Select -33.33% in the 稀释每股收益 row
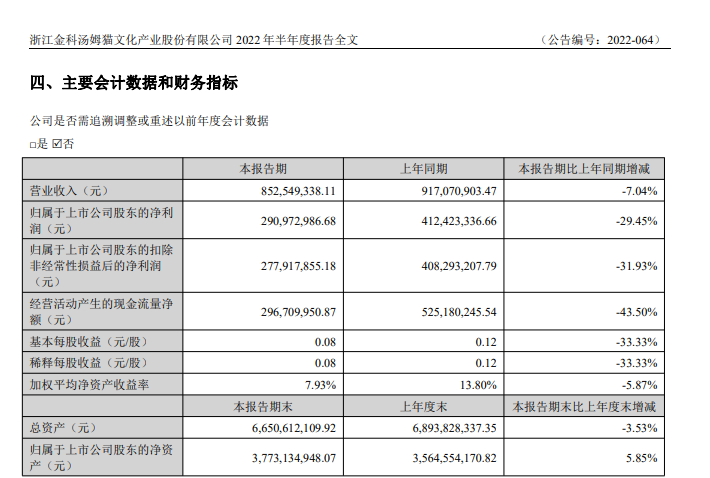The image size is (710, 478). (x=637, y=363)
